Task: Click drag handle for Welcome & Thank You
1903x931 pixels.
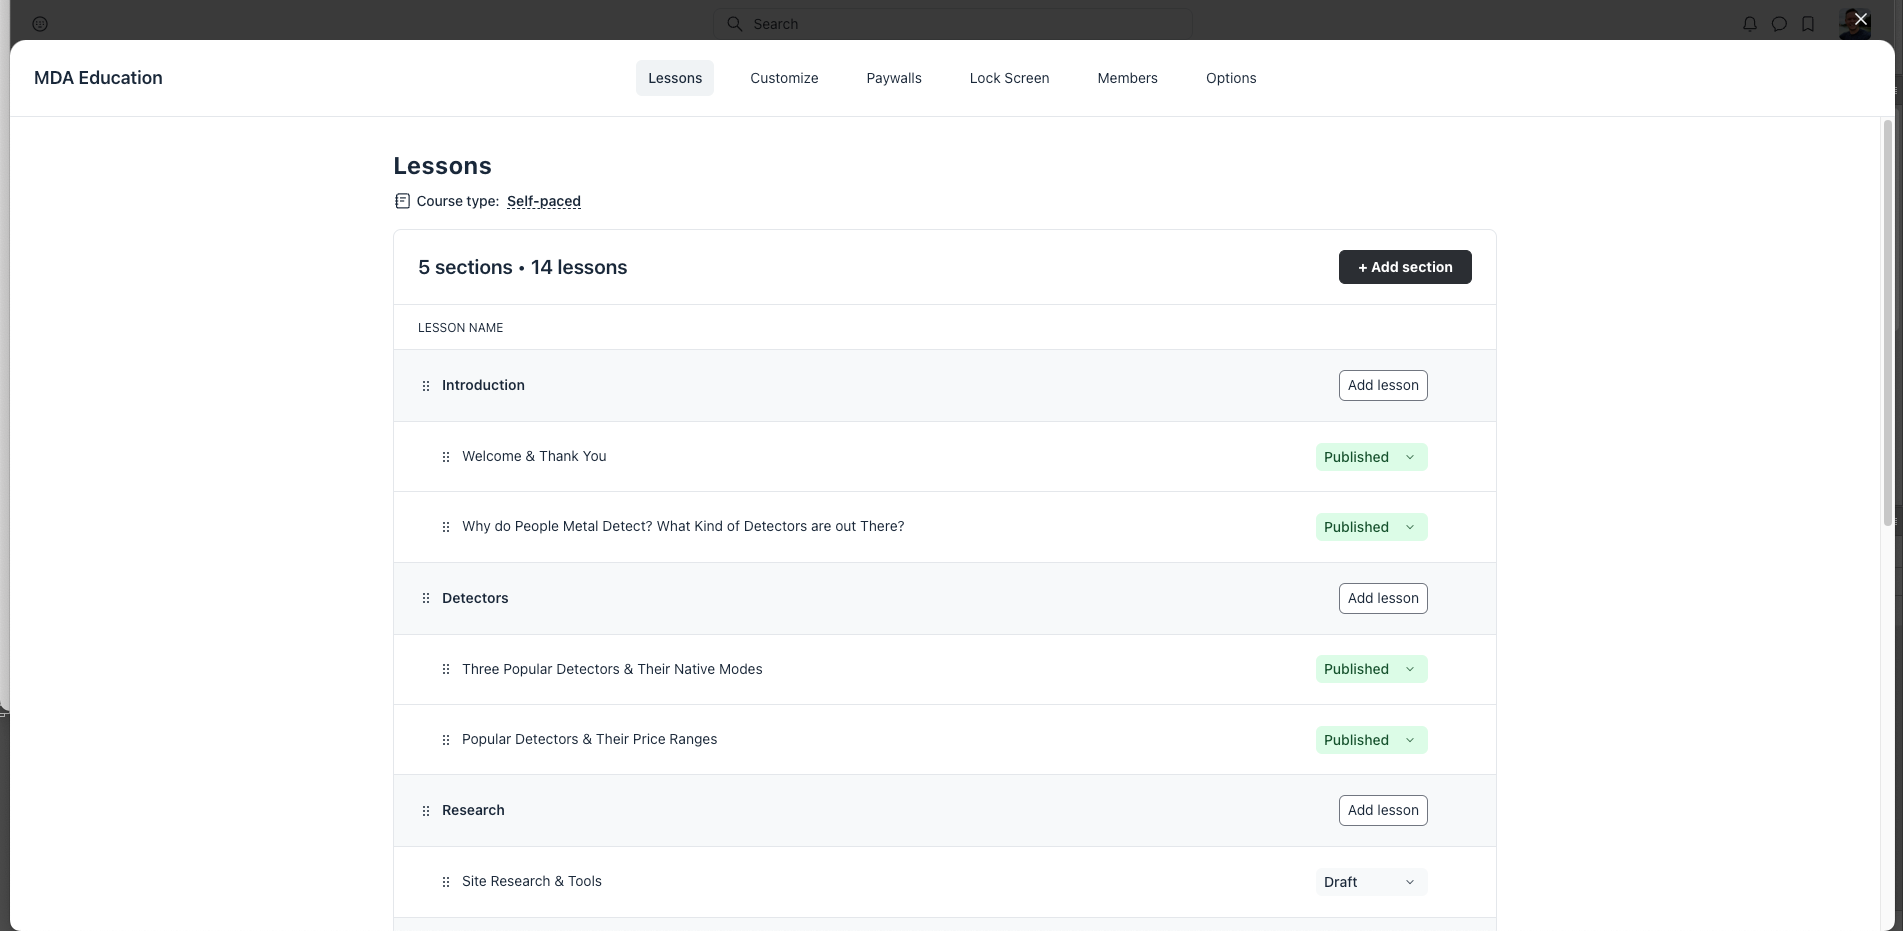Action: 446,457
